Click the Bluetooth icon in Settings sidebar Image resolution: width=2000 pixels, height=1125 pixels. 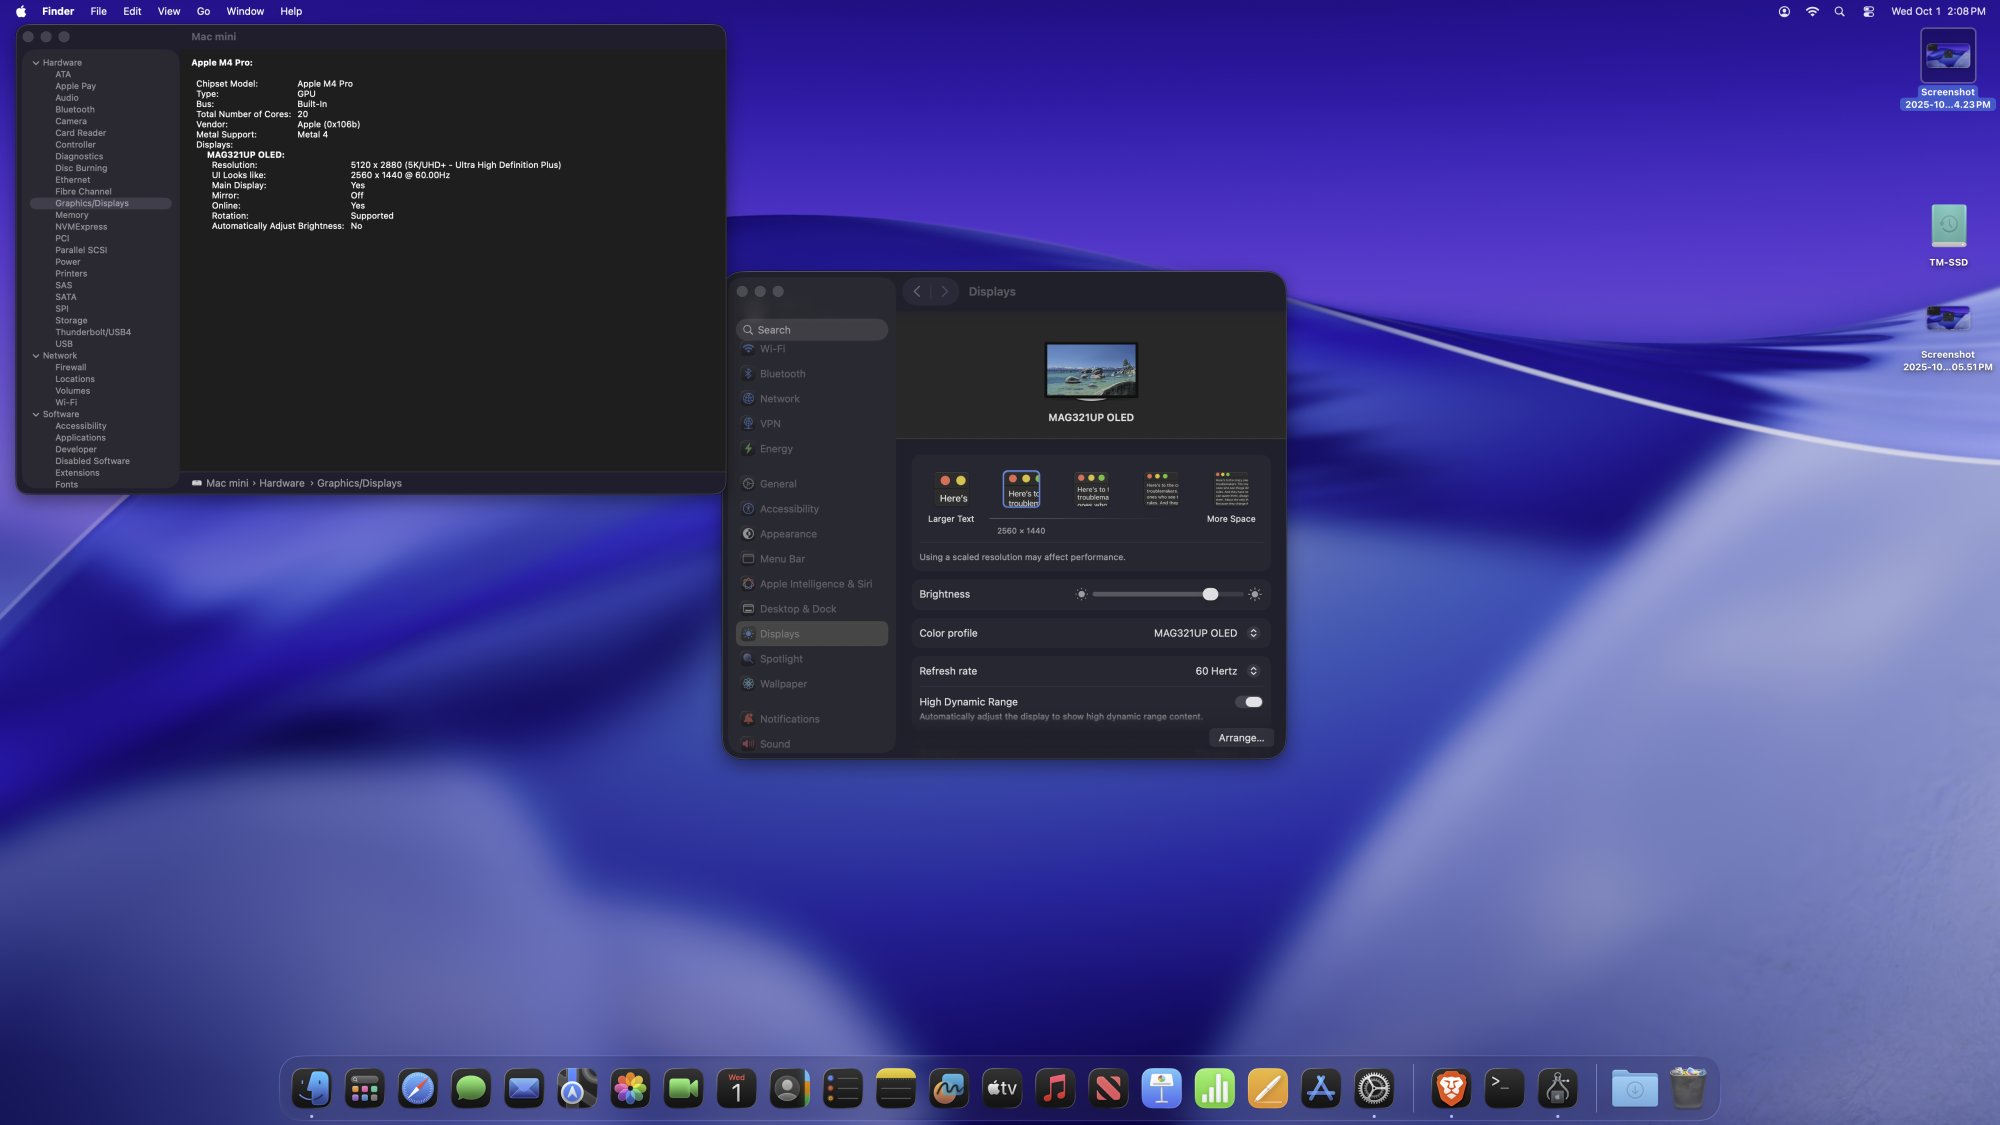748,374
